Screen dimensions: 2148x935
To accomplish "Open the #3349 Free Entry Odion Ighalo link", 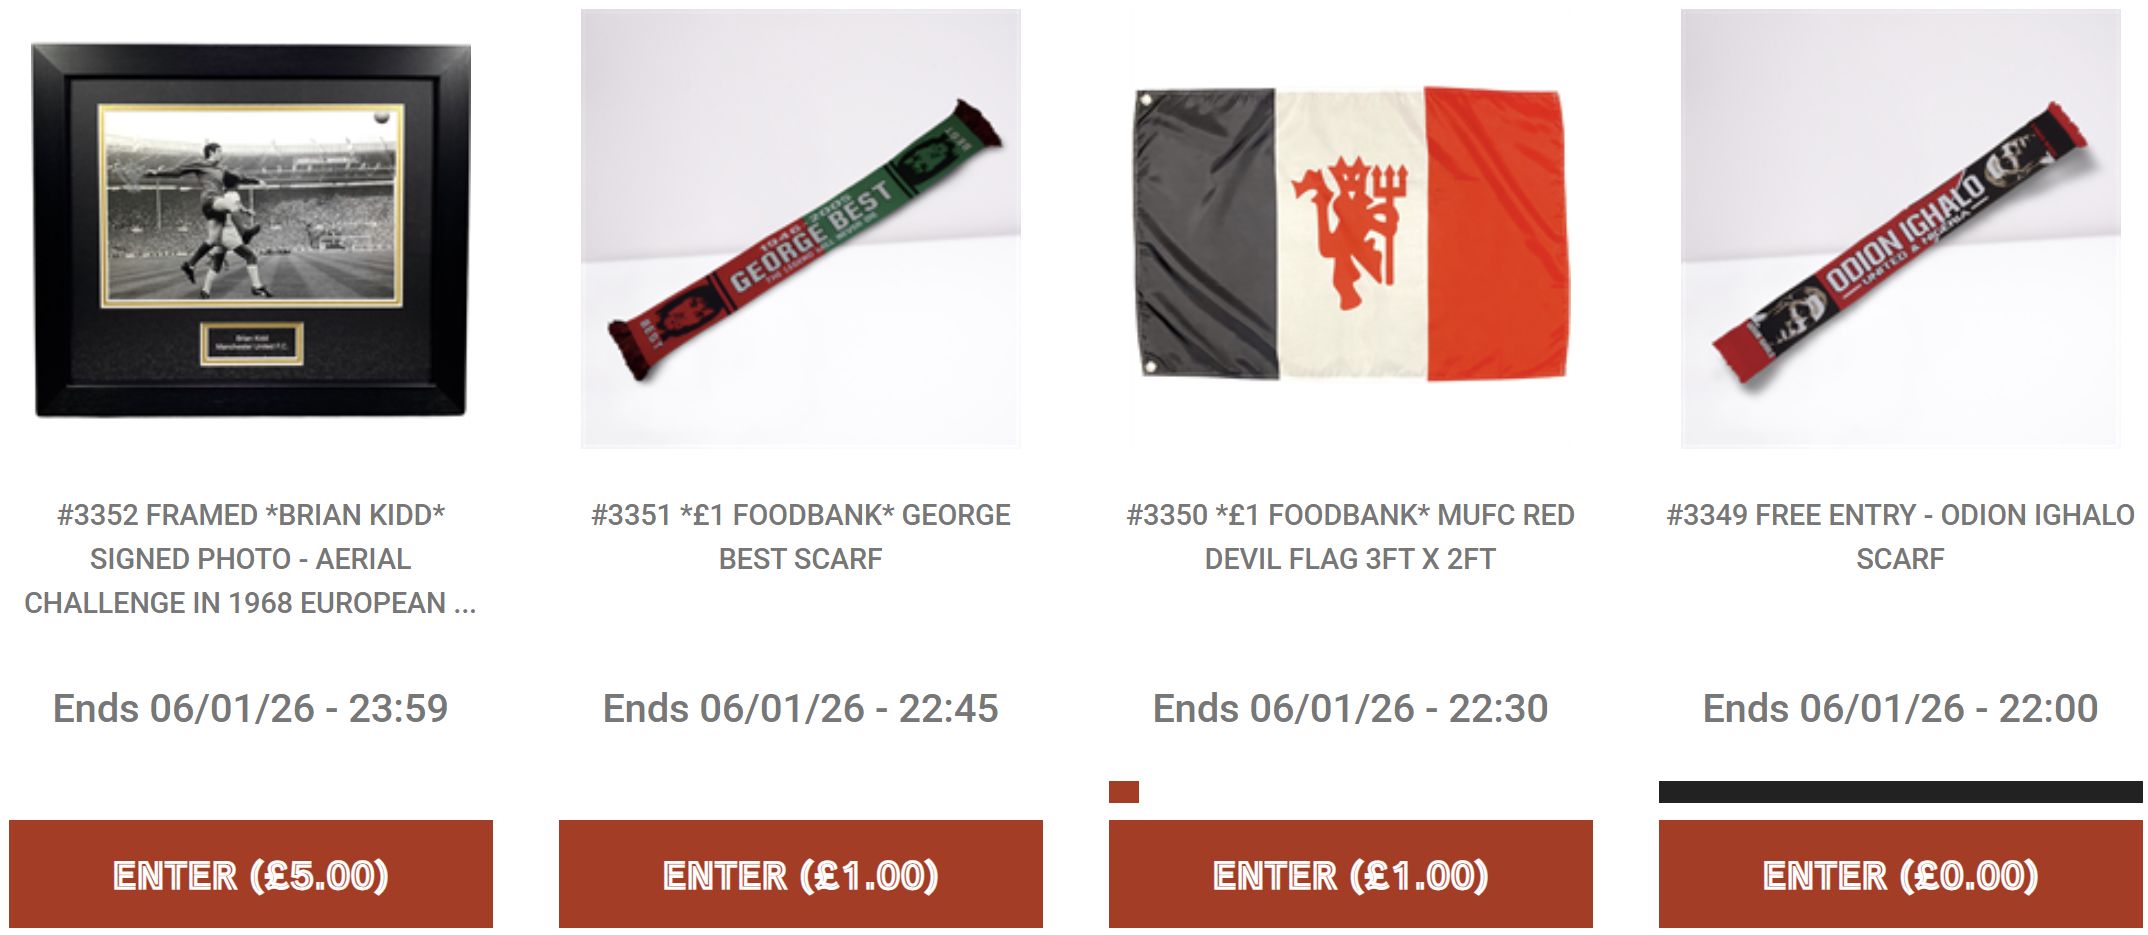I will 1900,537.
